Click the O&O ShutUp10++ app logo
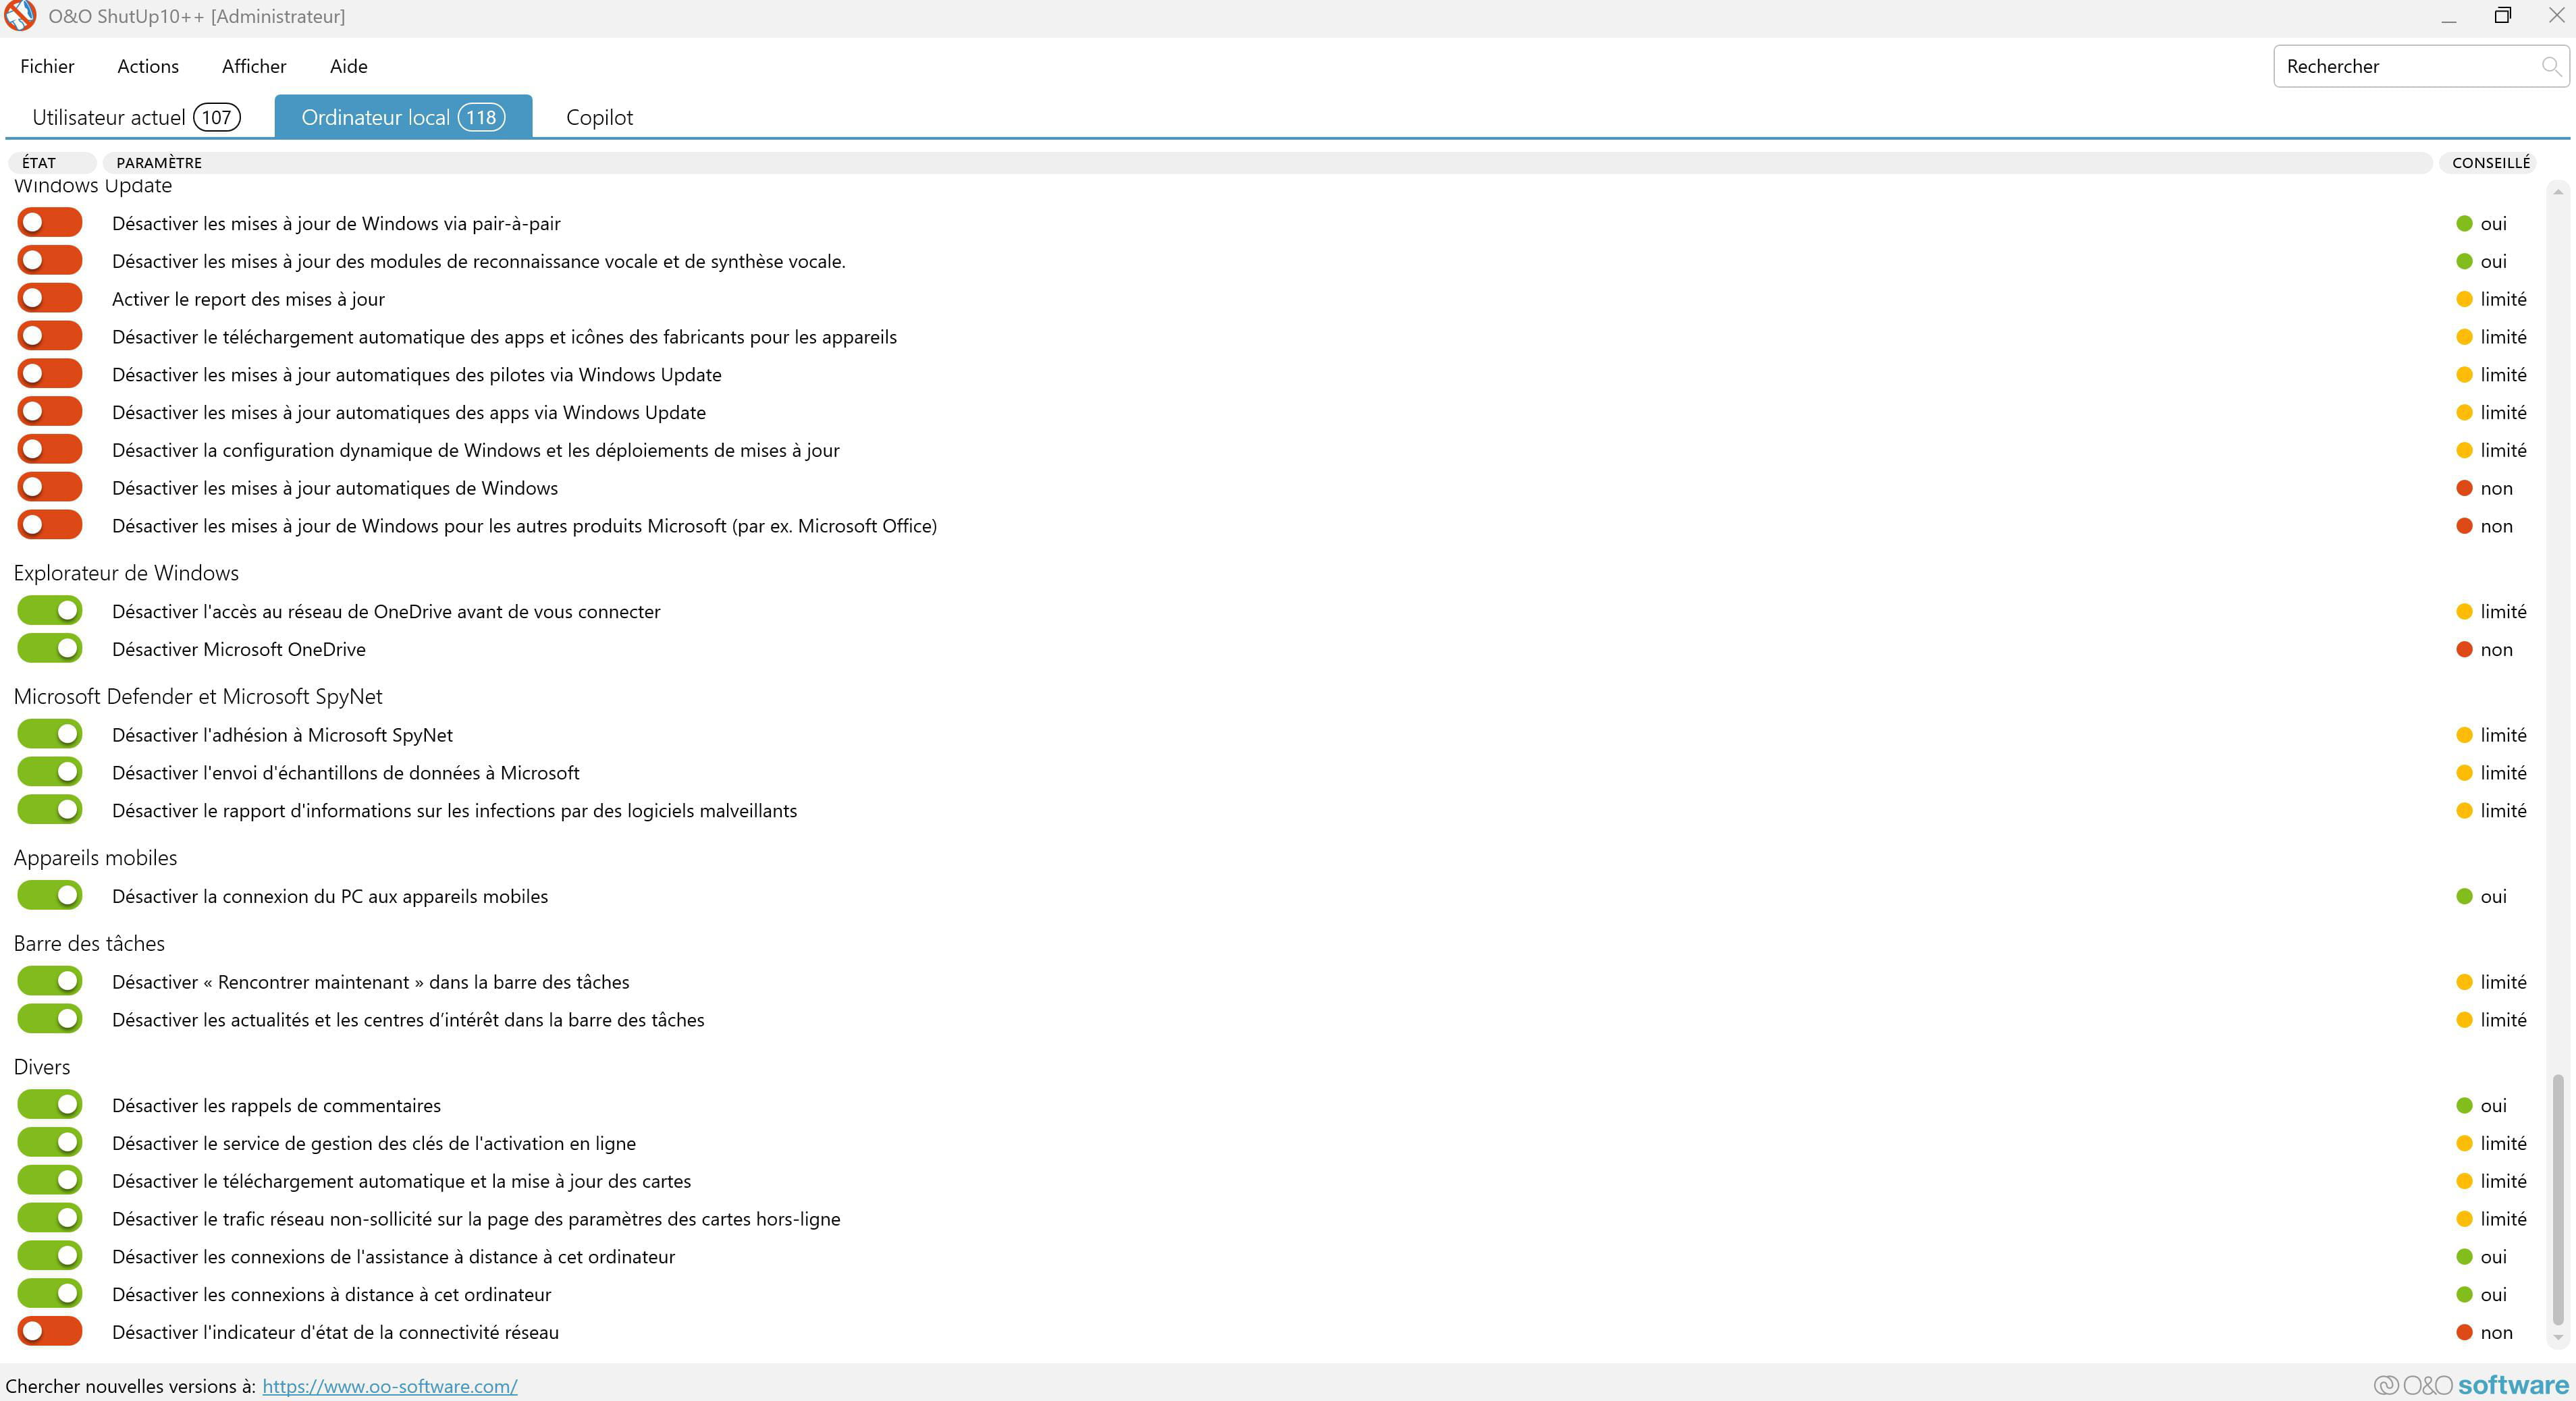 coord(20,16)
